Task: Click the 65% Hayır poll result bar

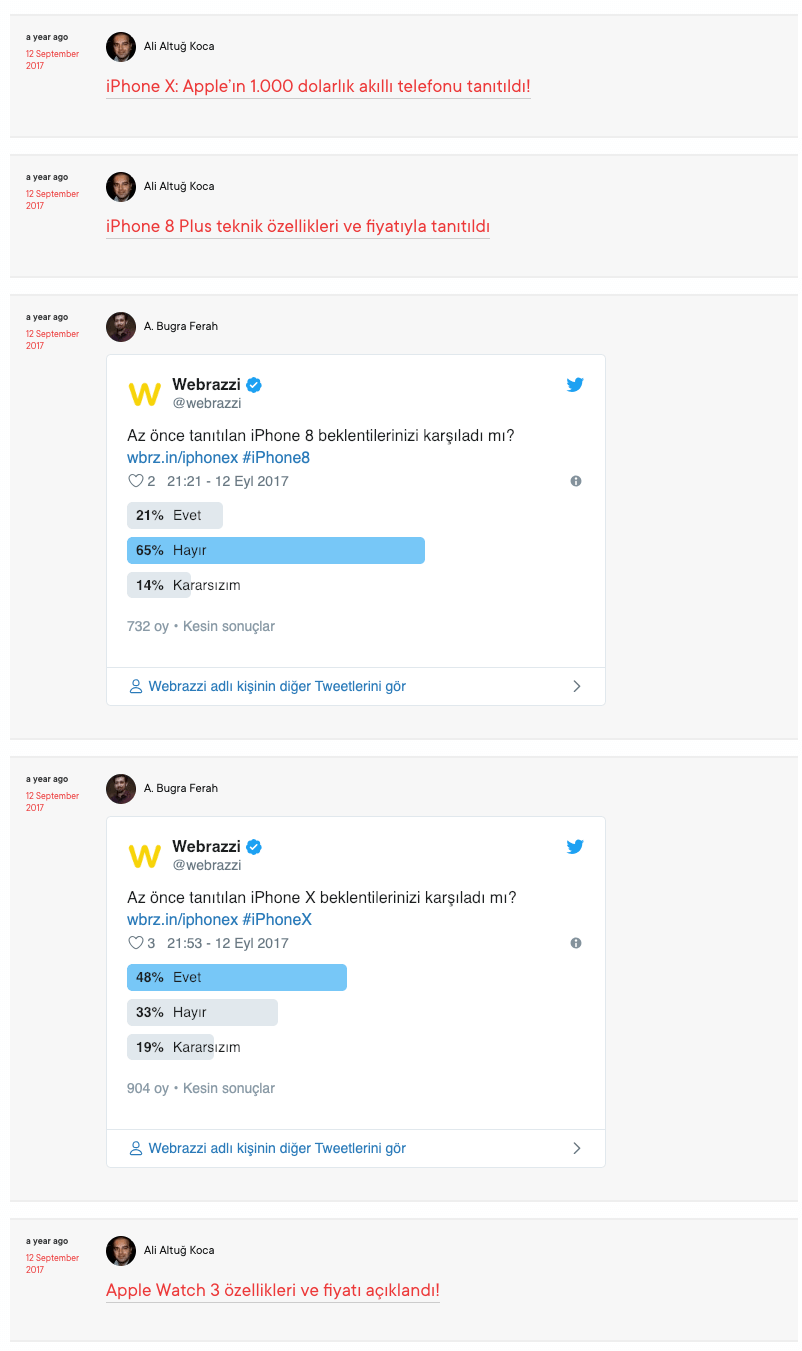Action: [276, 550]
